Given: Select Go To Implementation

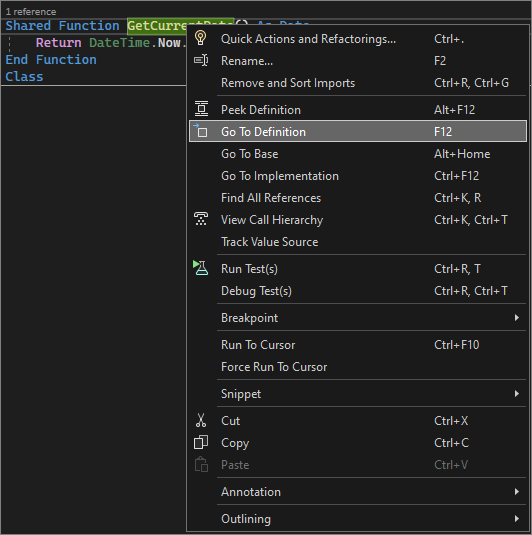Looking at the screenshot, I should coord(357,176).
